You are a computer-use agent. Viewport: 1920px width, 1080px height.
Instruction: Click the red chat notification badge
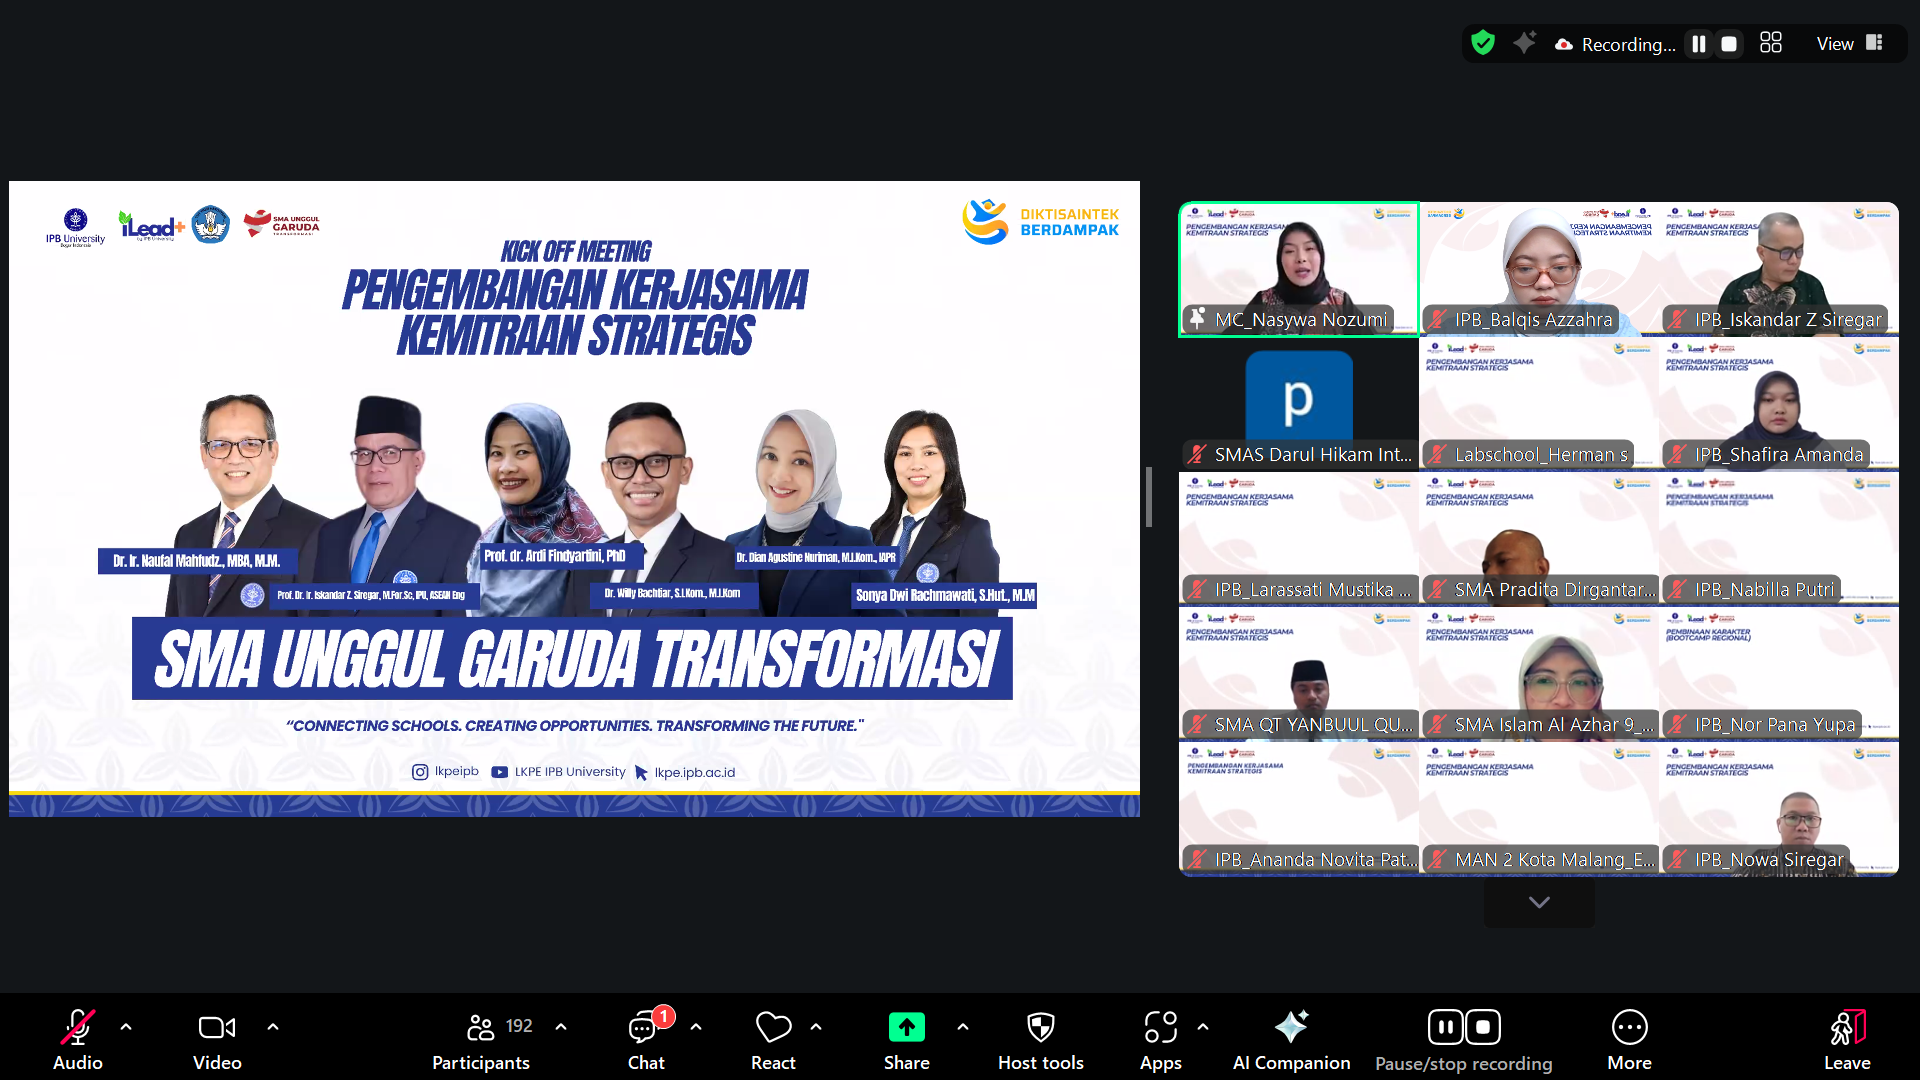tap(664, 1016)
